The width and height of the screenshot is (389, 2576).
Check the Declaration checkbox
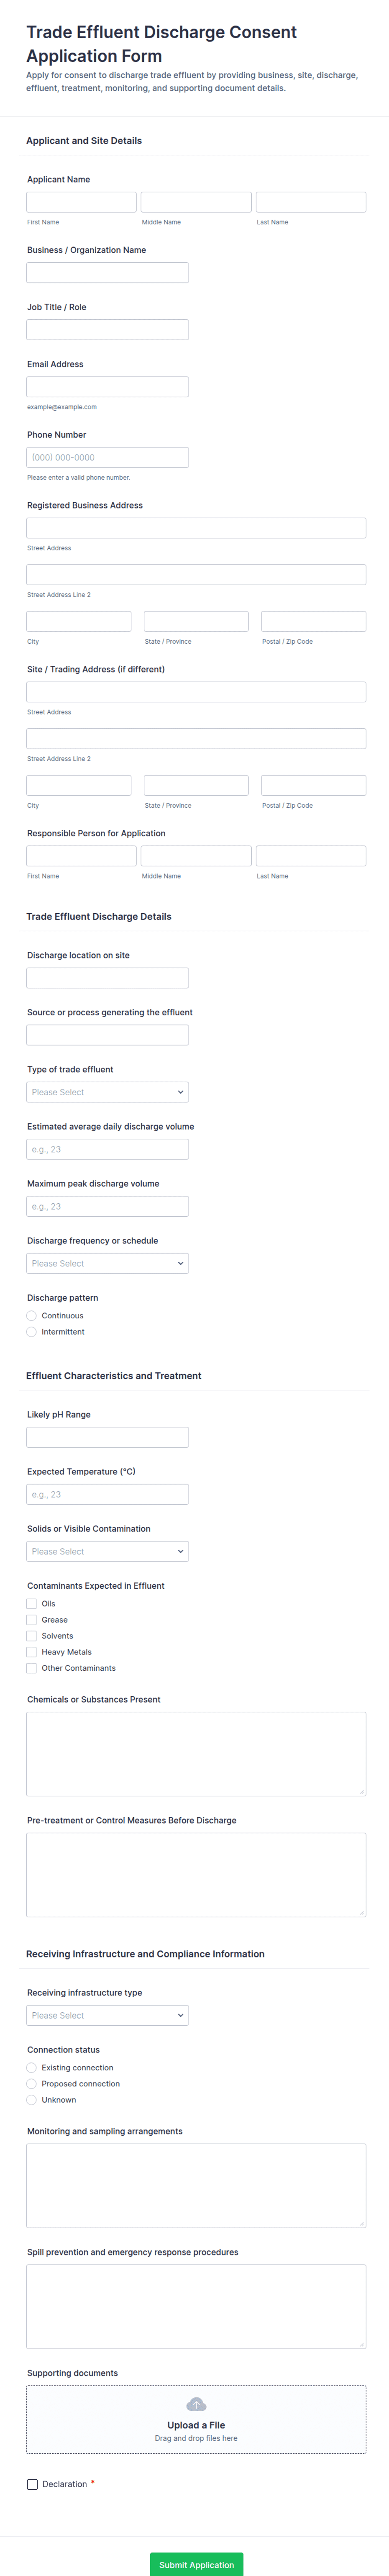coord(32,2483)
